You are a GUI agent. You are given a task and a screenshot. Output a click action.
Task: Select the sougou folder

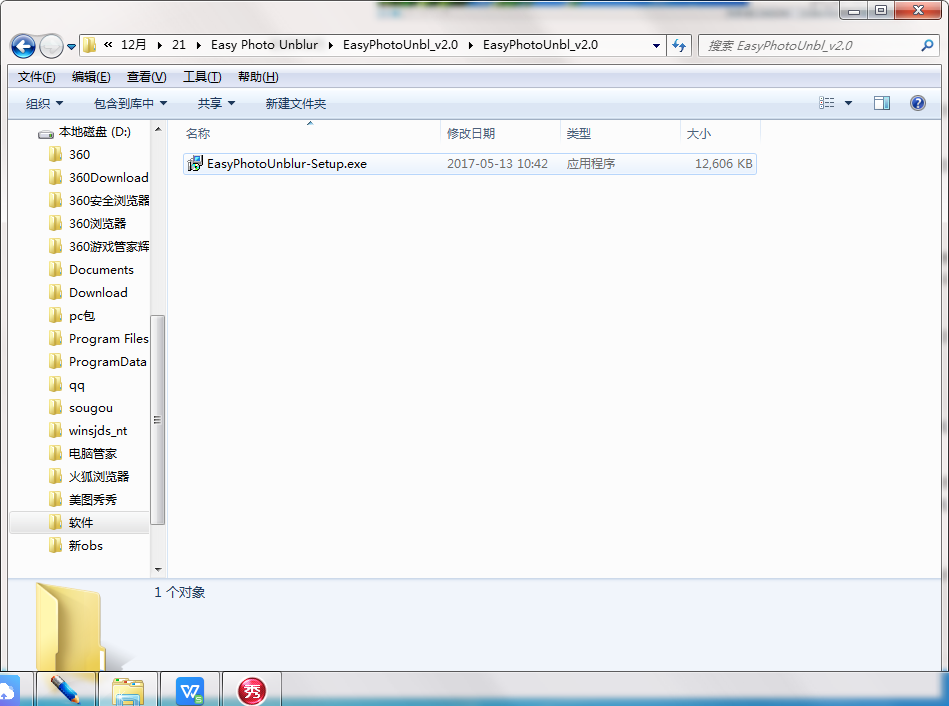pos(80,407)
